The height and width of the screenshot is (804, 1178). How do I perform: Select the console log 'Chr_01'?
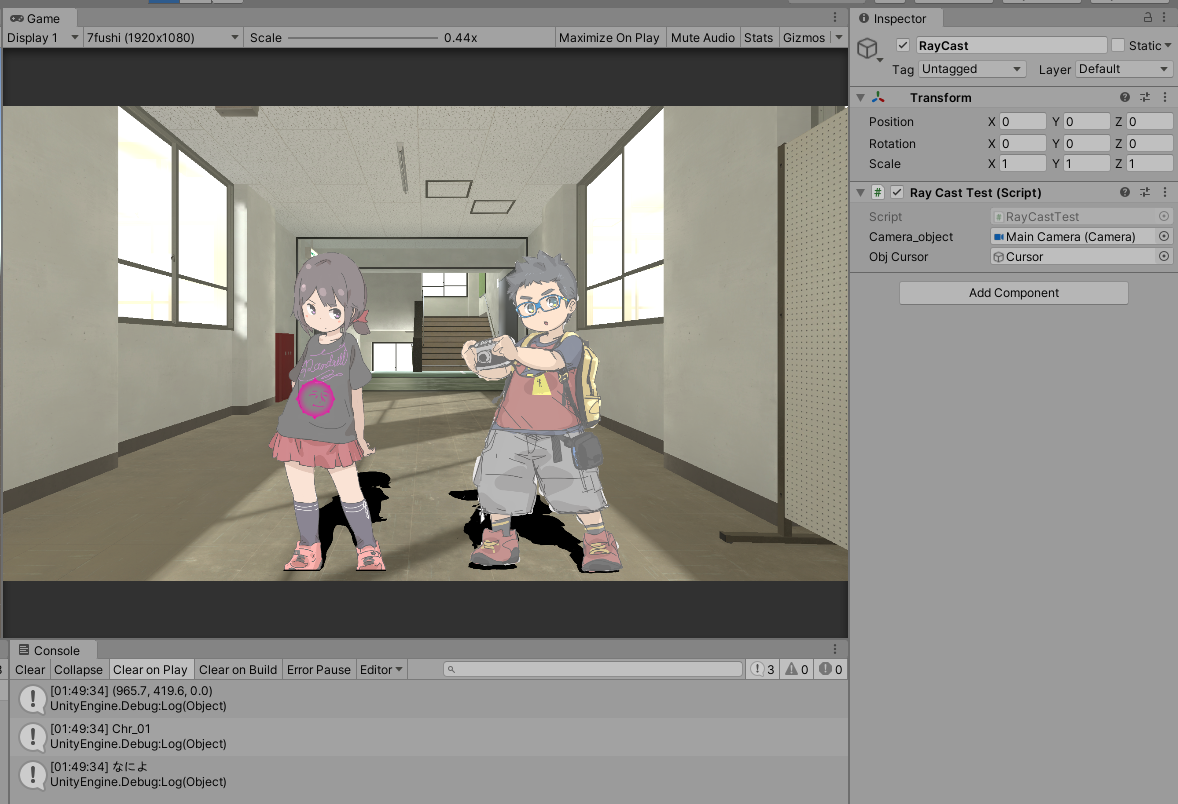[x=429, y=736]
